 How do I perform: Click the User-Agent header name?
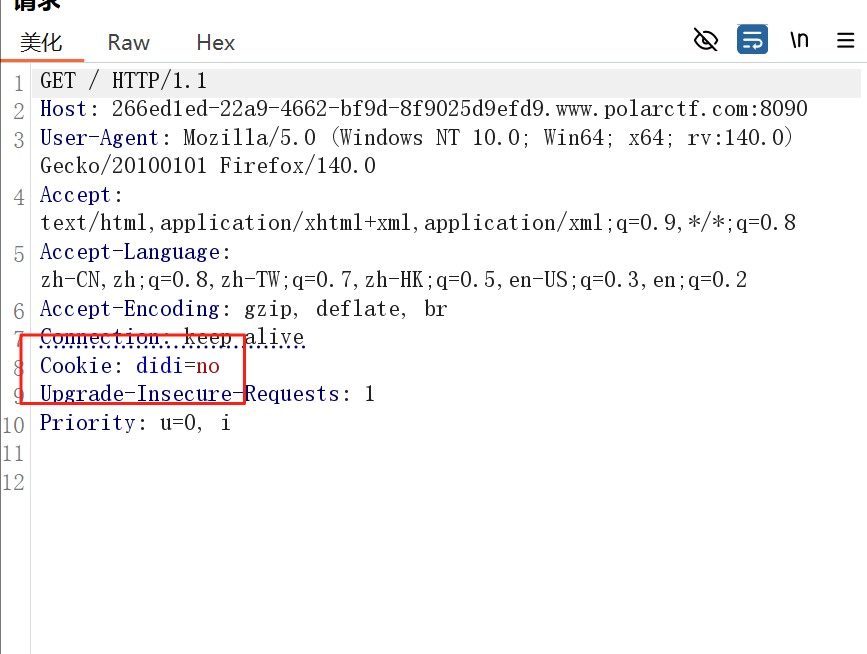(100, 138)
